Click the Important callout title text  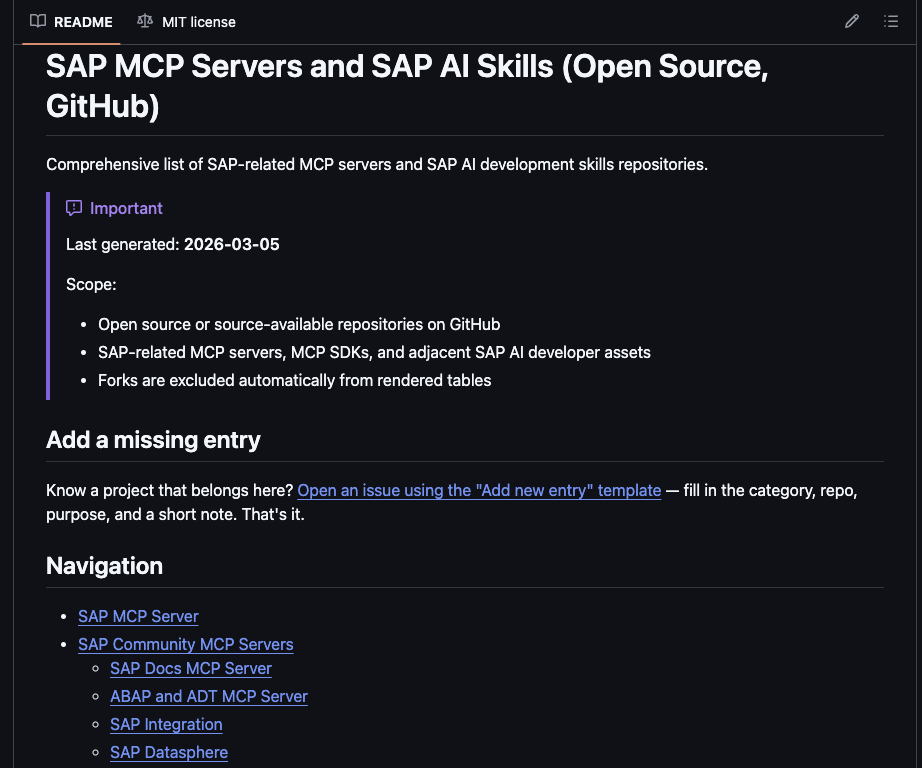coord(126,208)
